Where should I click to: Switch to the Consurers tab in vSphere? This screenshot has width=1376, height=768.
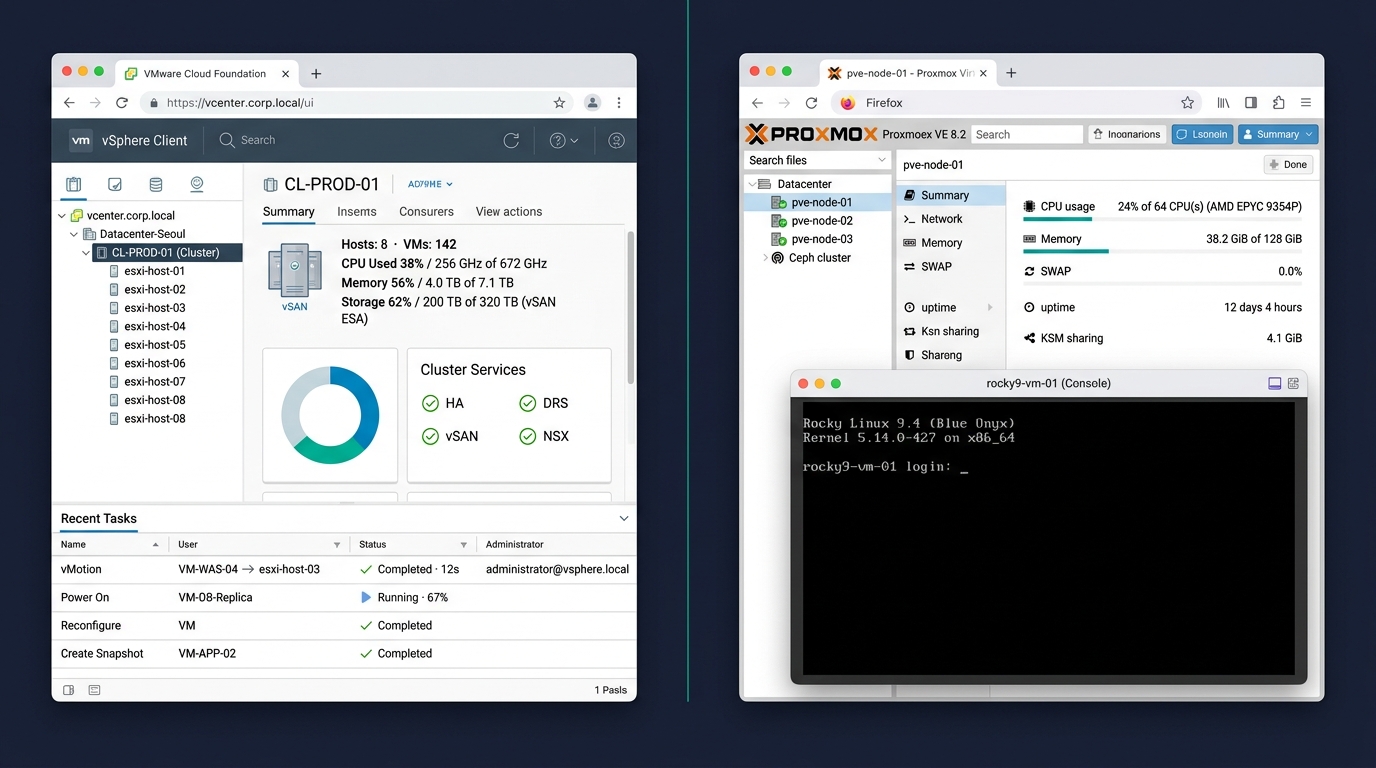point(426,212)
